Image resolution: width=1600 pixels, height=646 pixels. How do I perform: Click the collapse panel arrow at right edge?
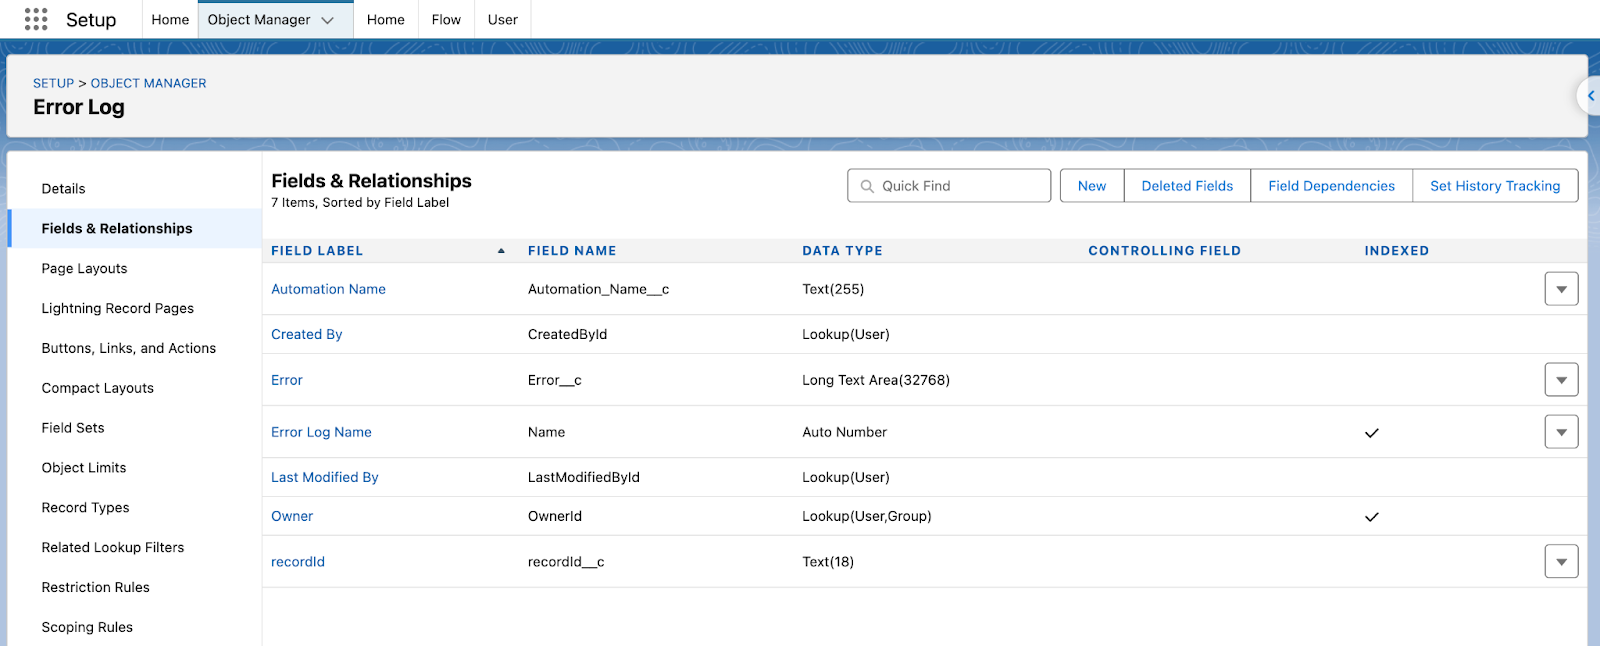[1589, 96]
